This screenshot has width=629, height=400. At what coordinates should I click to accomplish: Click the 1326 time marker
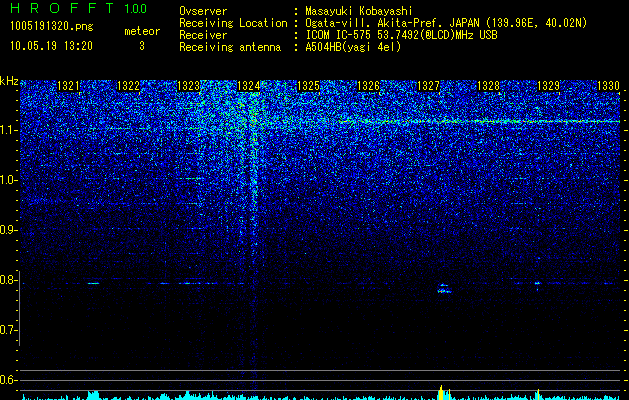coord(368,86)
